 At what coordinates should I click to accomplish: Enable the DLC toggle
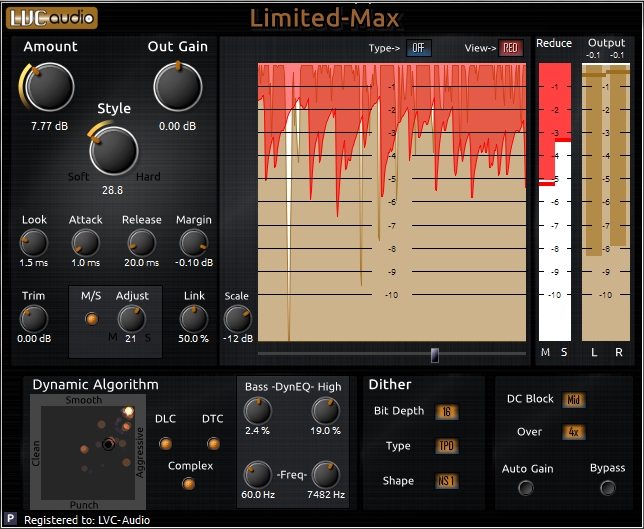coord(166,443)
